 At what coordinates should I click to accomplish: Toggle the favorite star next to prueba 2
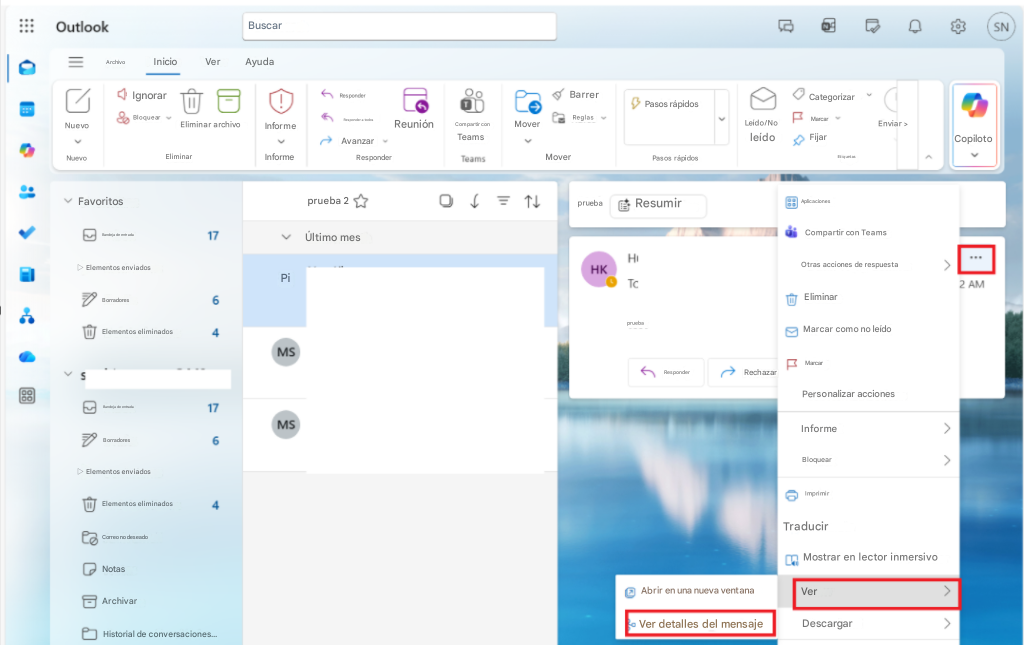pos(360,201)
